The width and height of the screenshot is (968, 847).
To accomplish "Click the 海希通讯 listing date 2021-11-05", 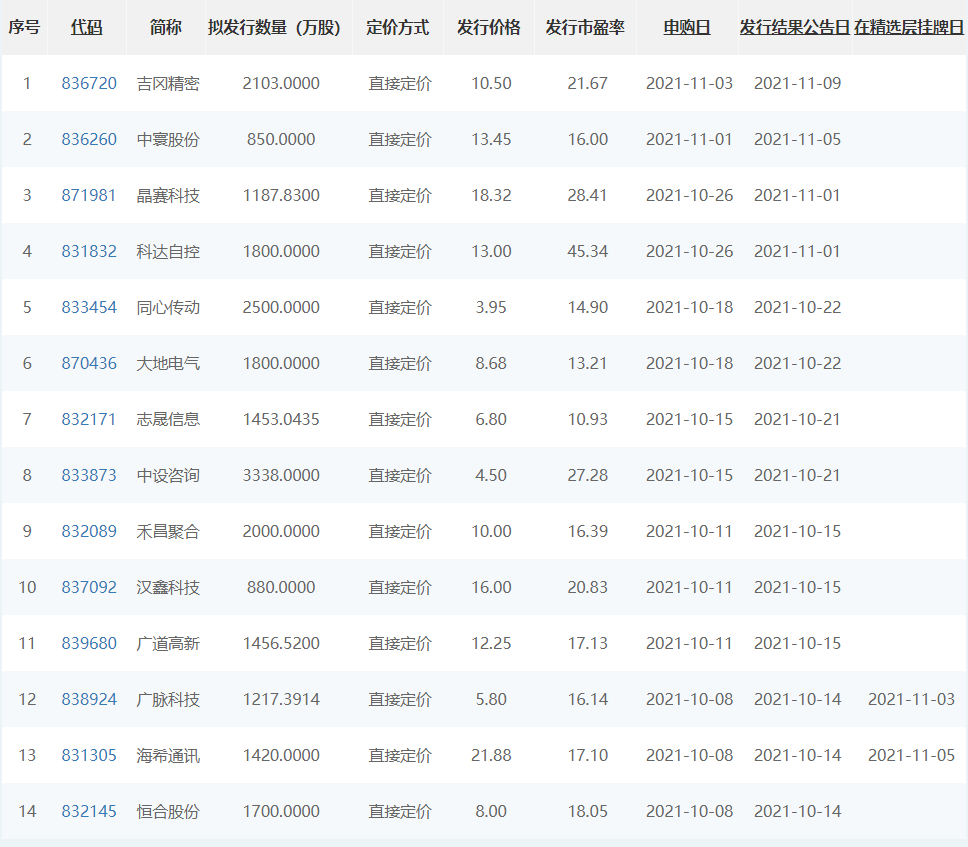I will click(x=911, y=756).
